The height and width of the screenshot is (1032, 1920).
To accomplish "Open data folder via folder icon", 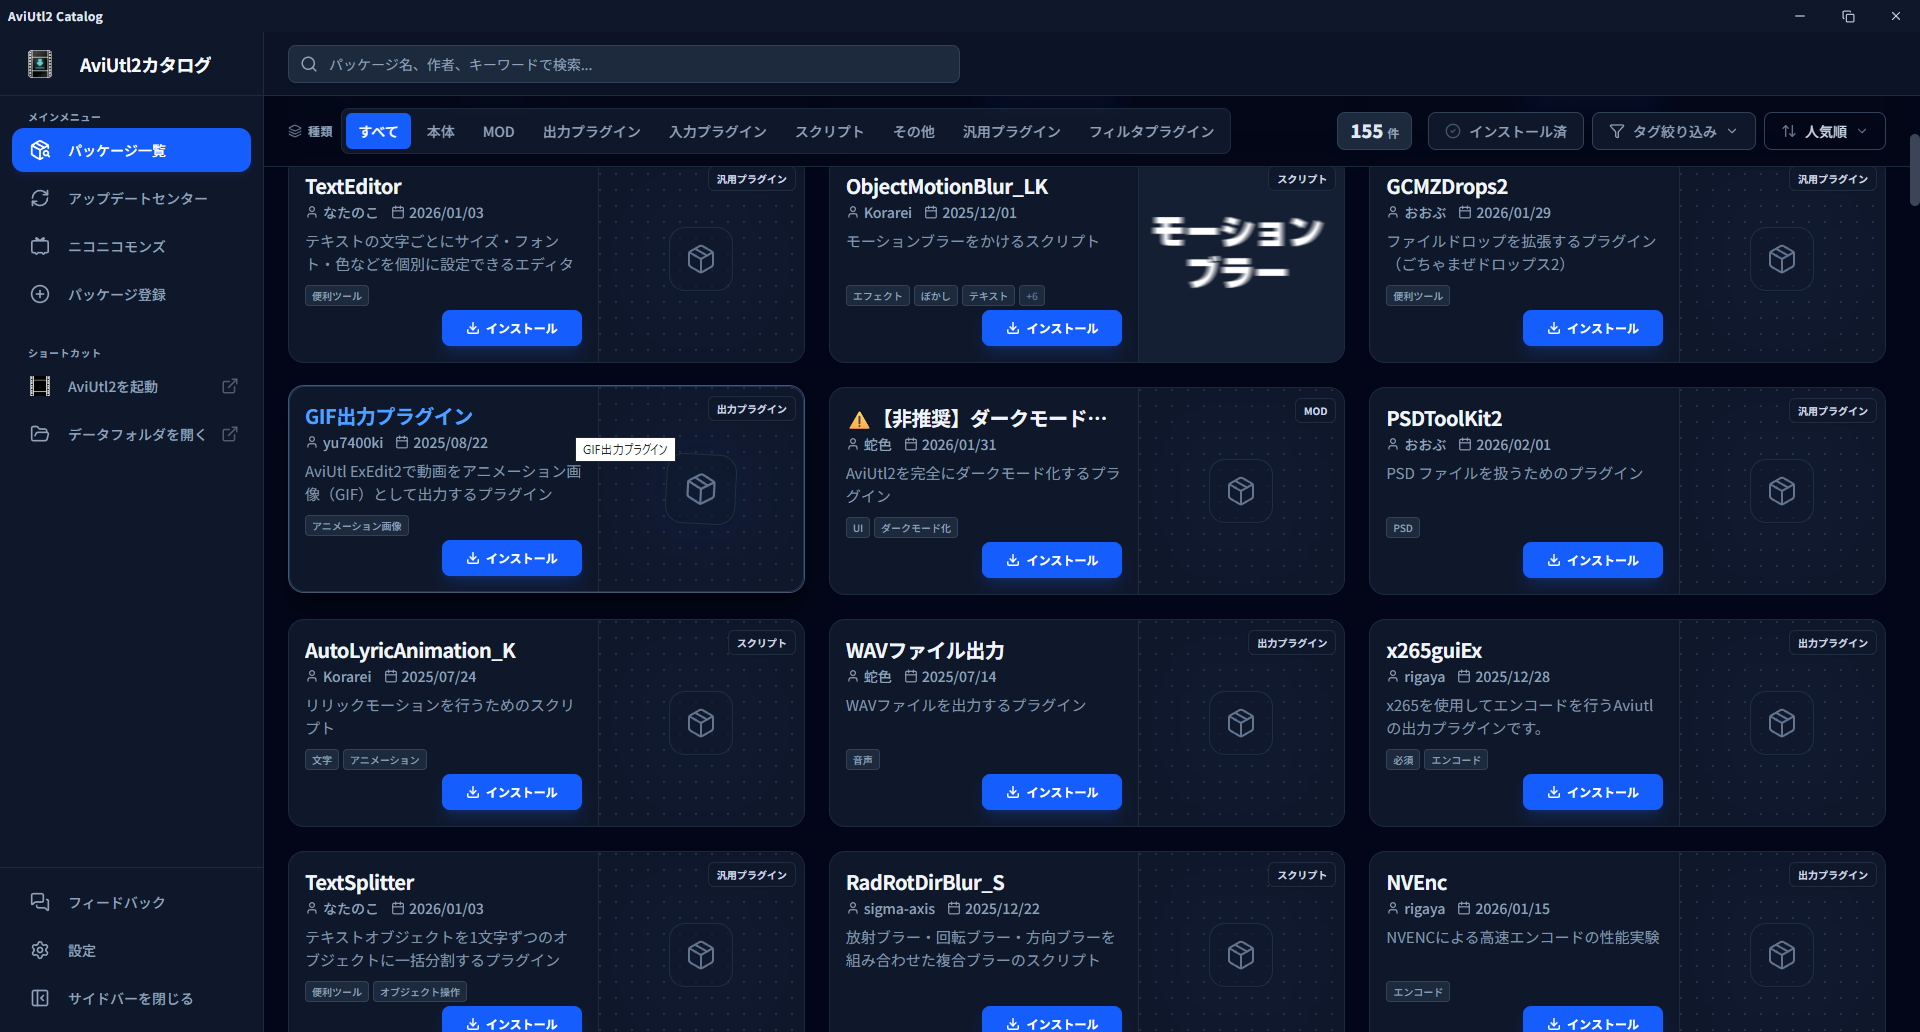I will pyautogui.click(x=40, y=434).
